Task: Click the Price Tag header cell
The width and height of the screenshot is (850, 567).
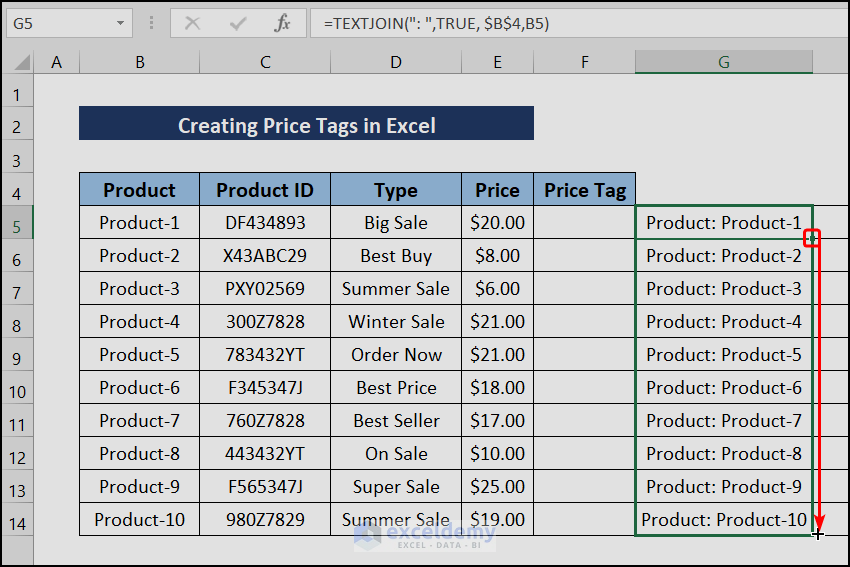Action: (585, 190)
